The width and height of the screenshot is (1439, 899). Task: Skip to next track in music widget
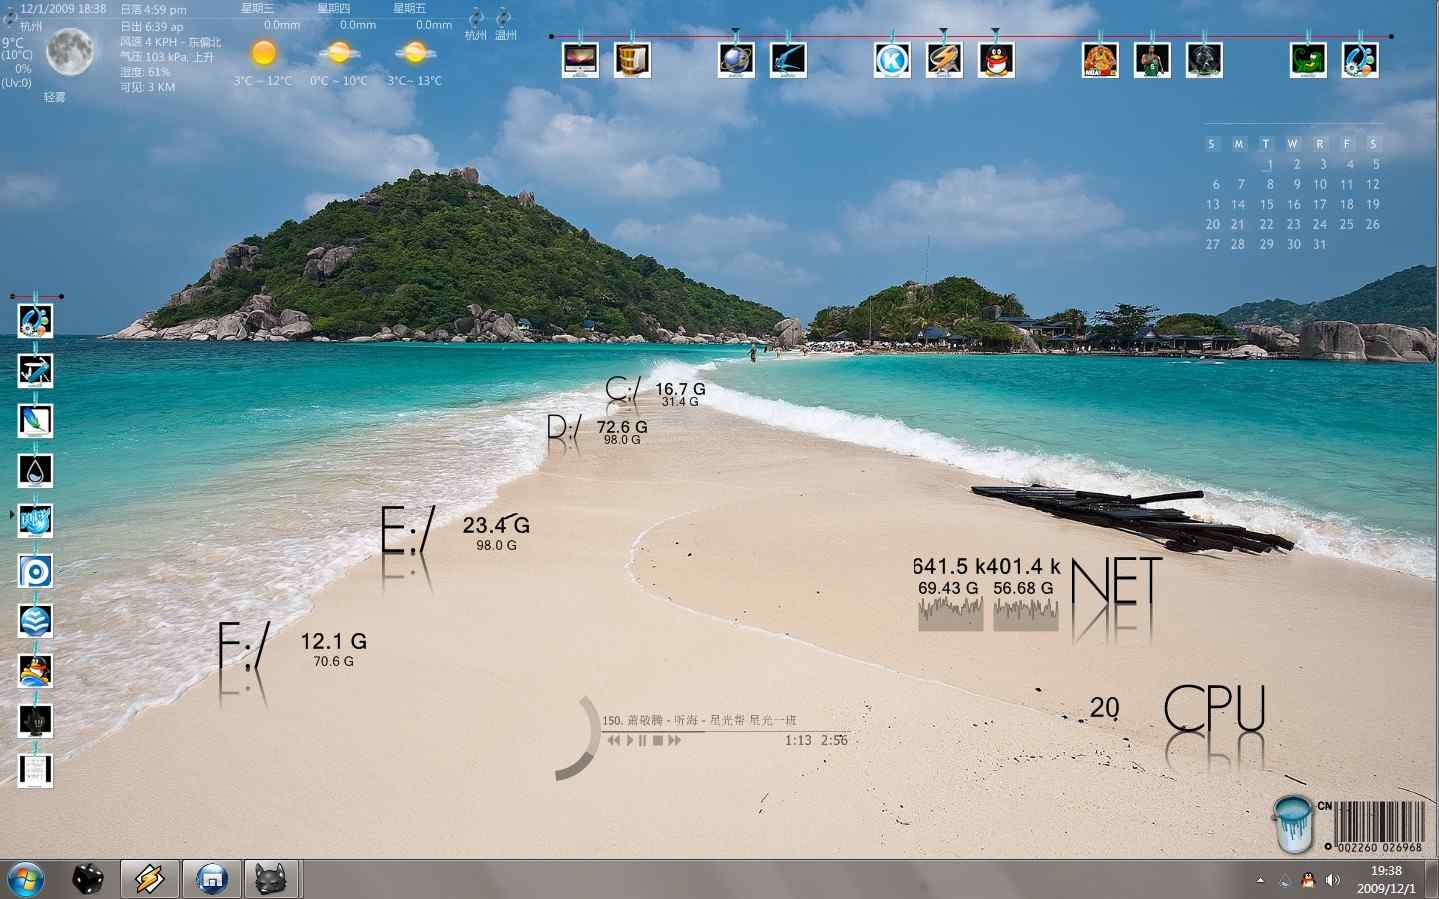coord(675,741)
